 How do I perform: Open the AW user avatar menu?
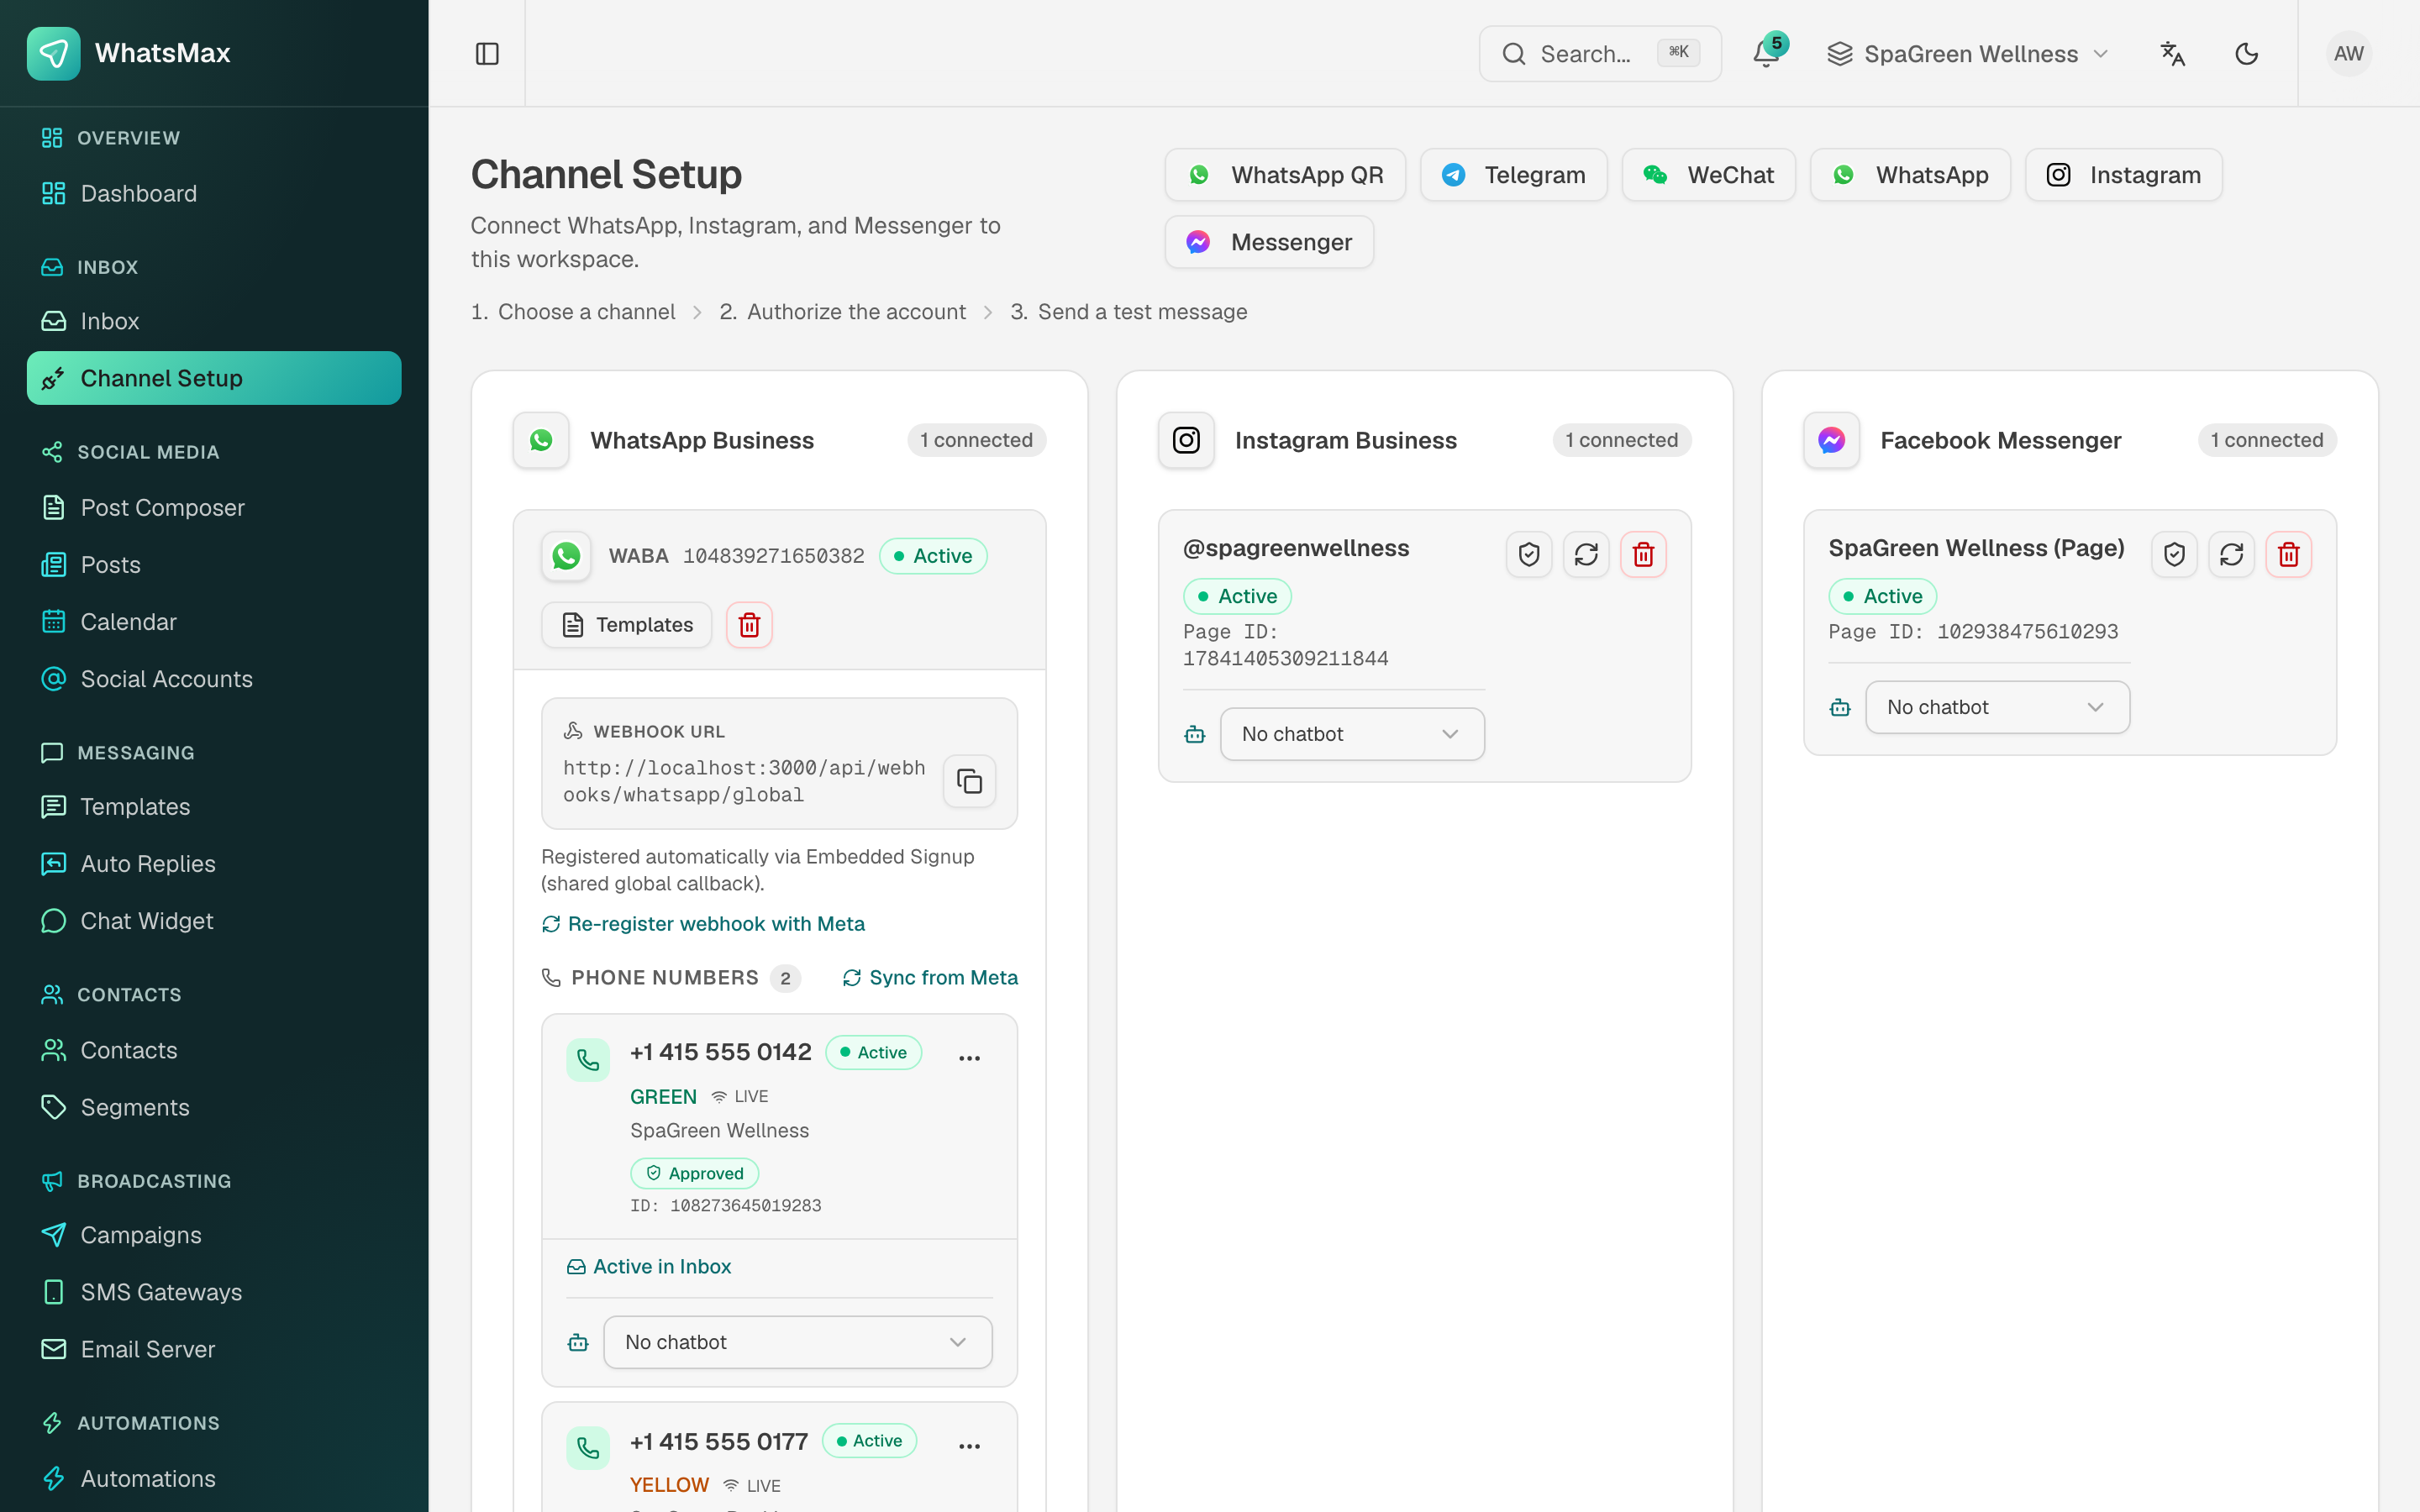click(x=2348, y=54)
